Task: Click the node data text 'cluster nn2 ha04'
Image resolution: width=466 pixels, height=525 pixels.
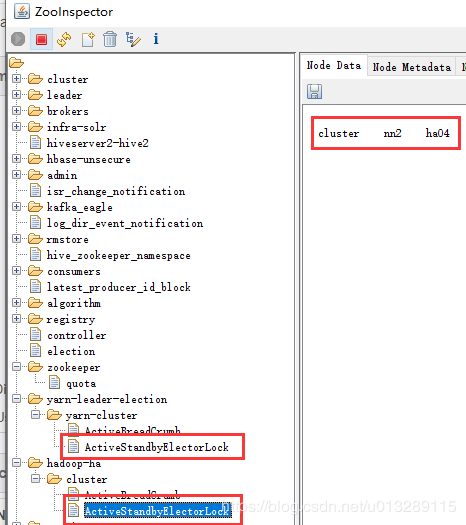Action: [384, 133]
